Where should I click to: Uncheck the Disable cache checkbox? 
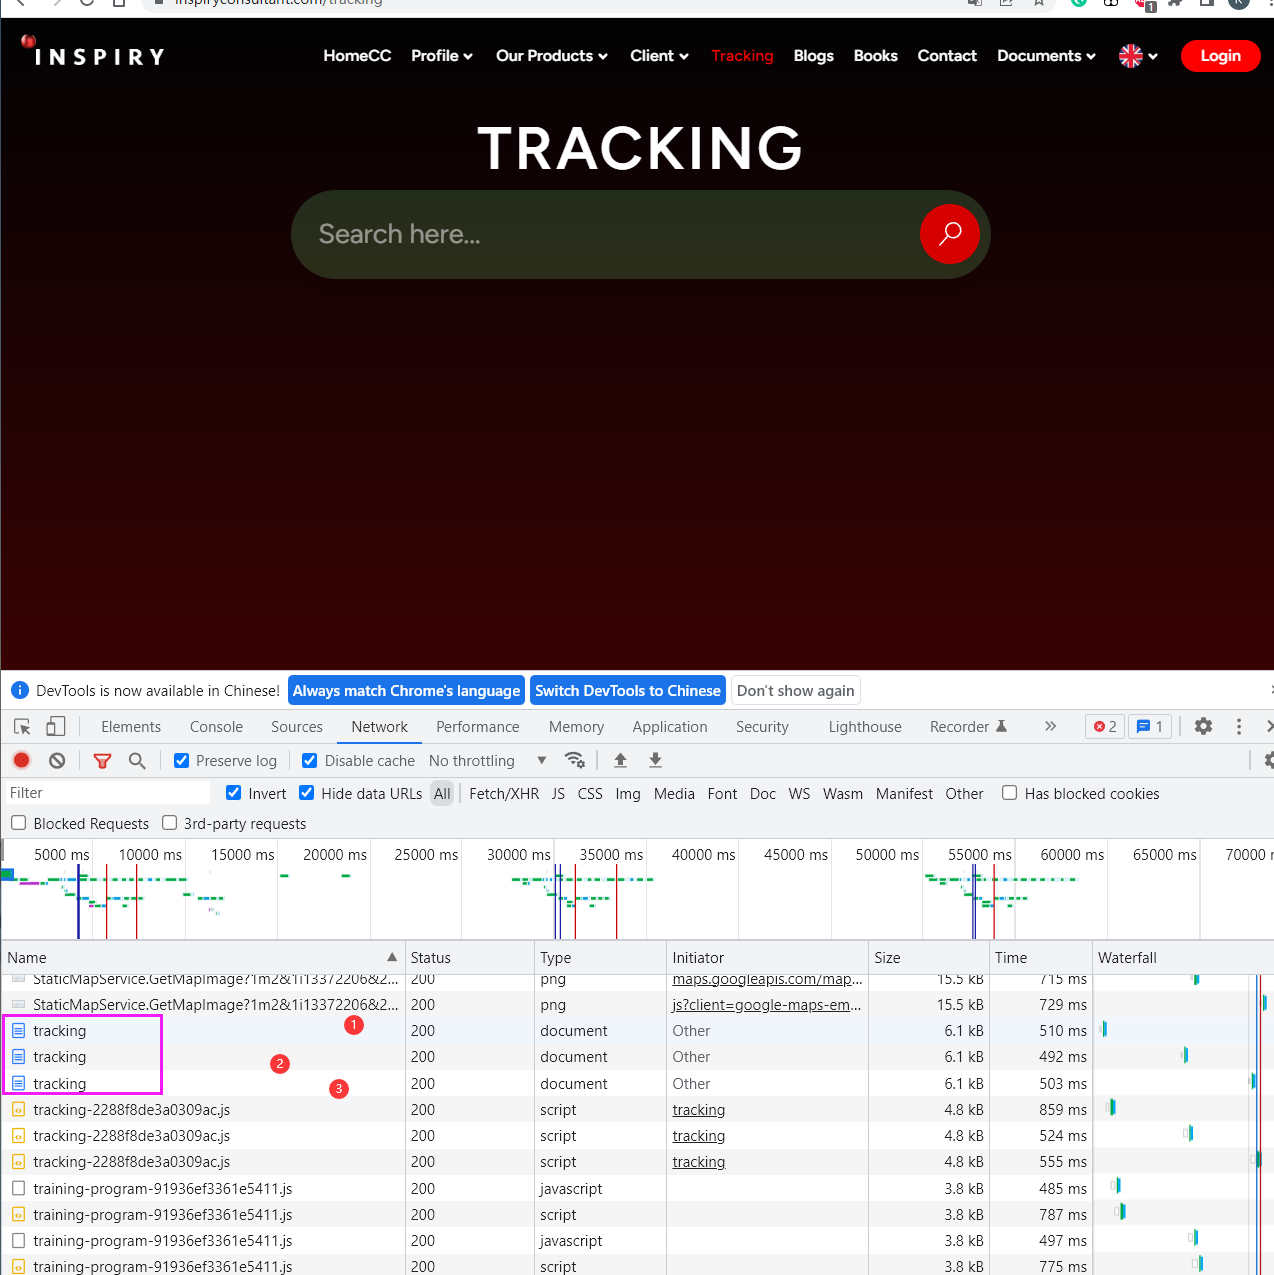point(310,761)
